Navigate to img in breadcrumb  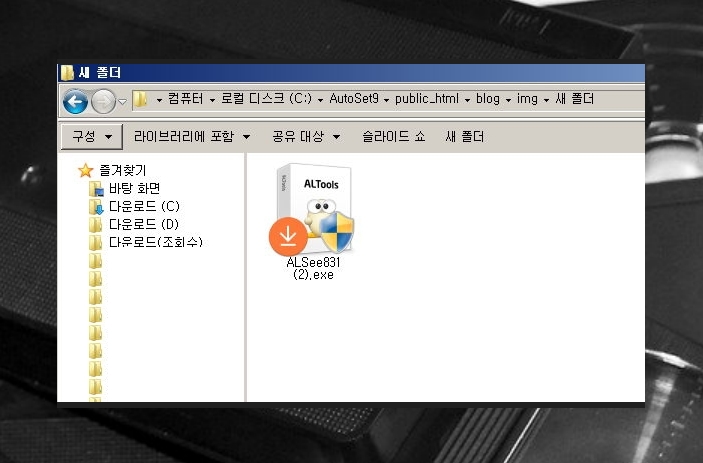tap(527, 99)
